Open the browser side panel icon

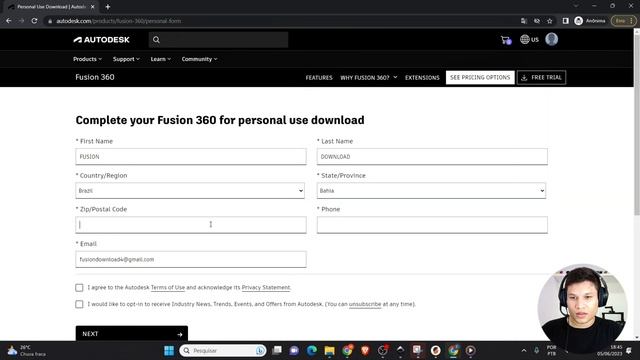565,21
